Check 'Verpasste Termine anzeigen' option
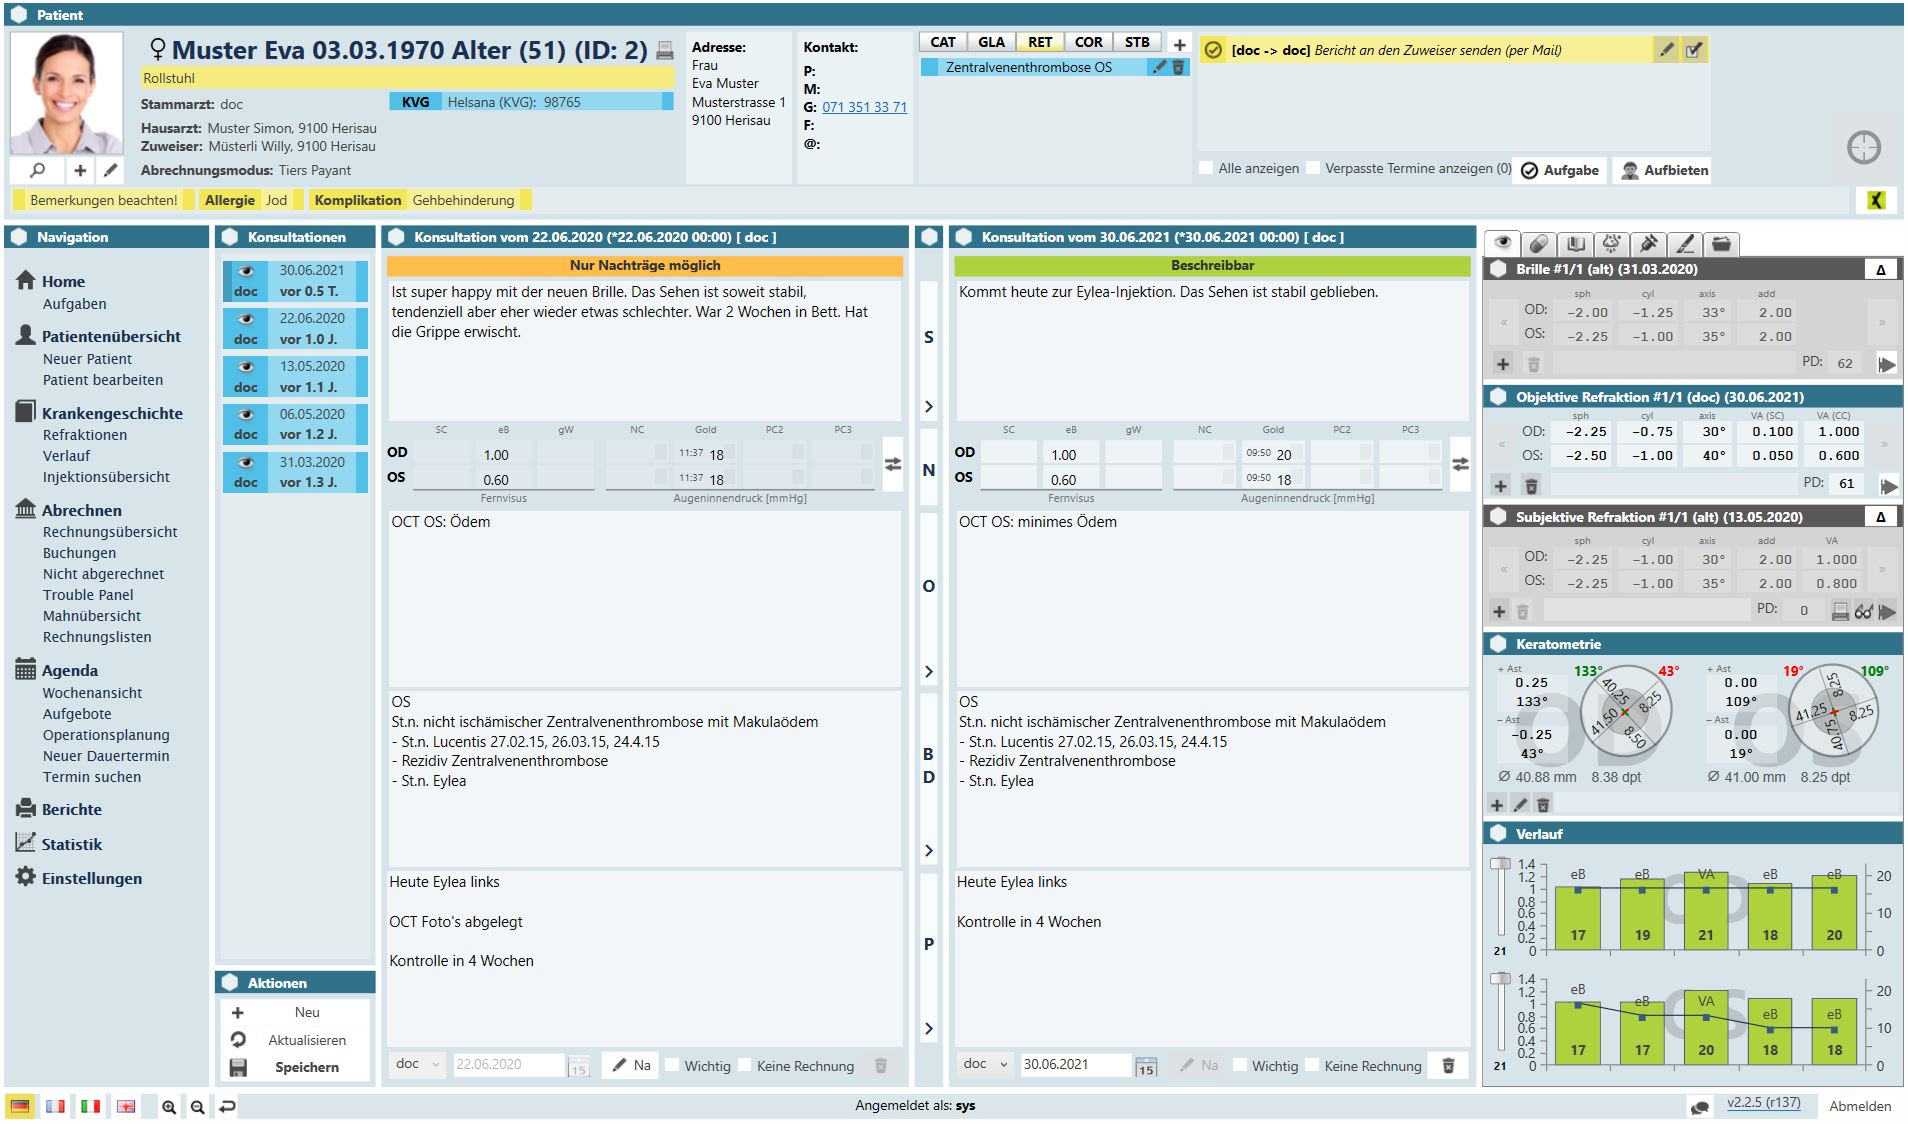Image resolution: width=1908 pixels, height=1124 pixels. click(1313, 168)
